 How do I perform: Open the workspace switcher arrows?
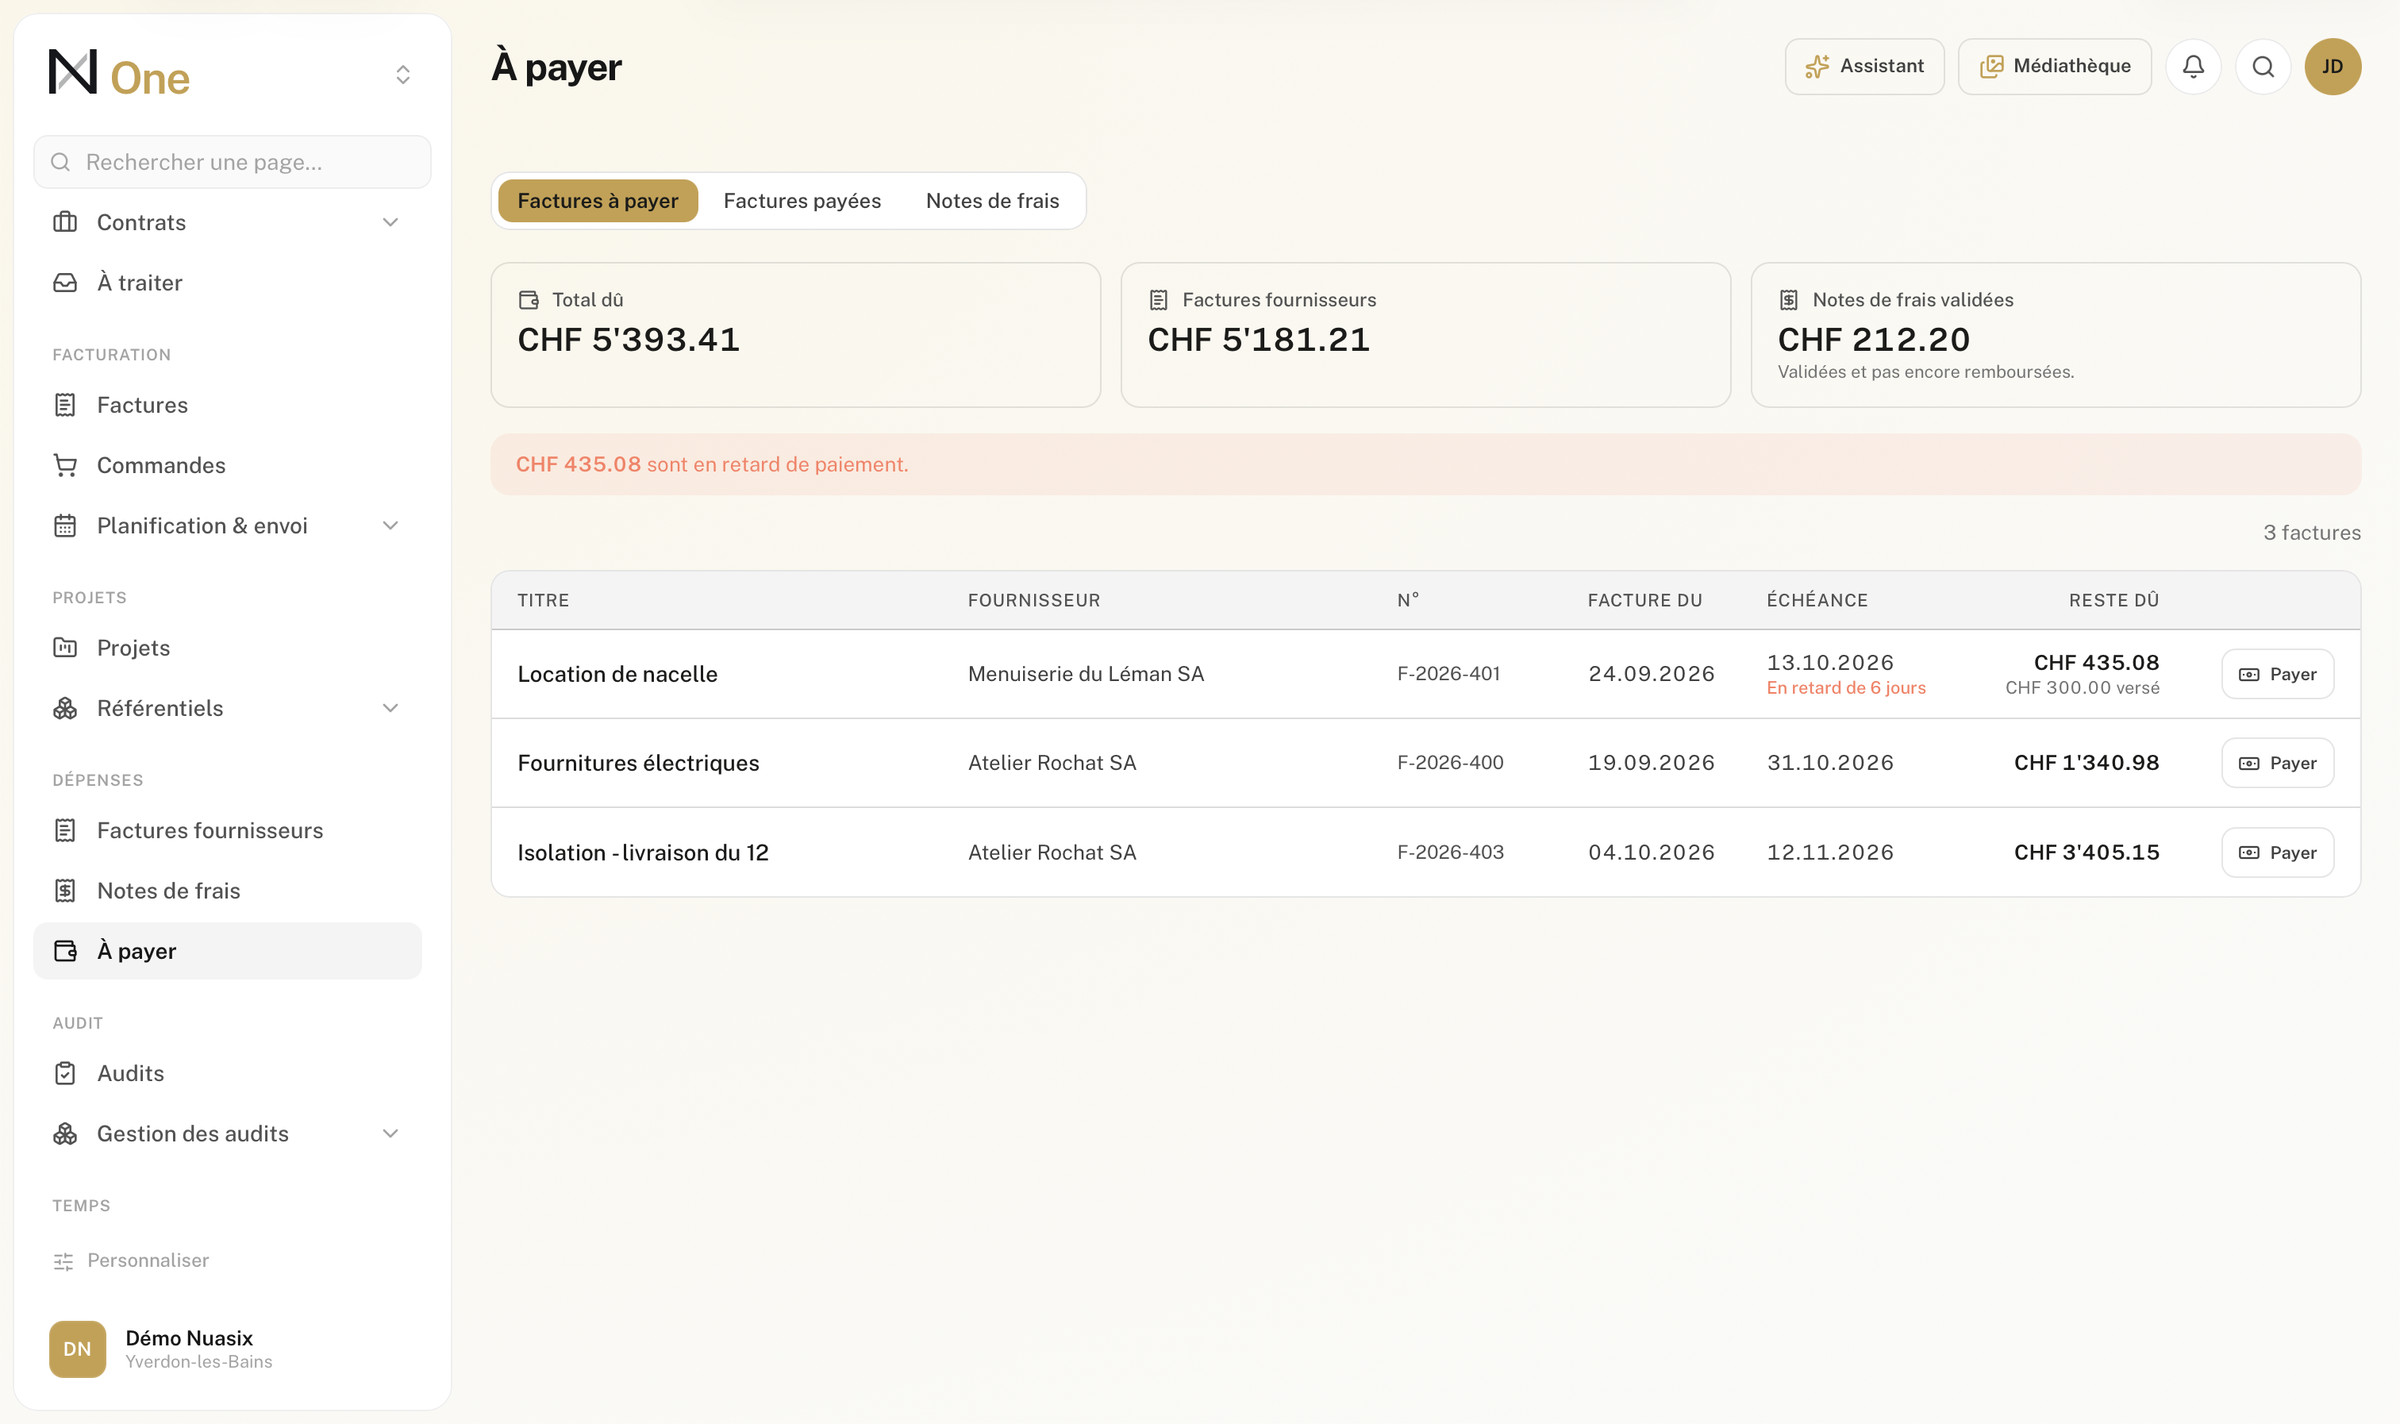403,74
